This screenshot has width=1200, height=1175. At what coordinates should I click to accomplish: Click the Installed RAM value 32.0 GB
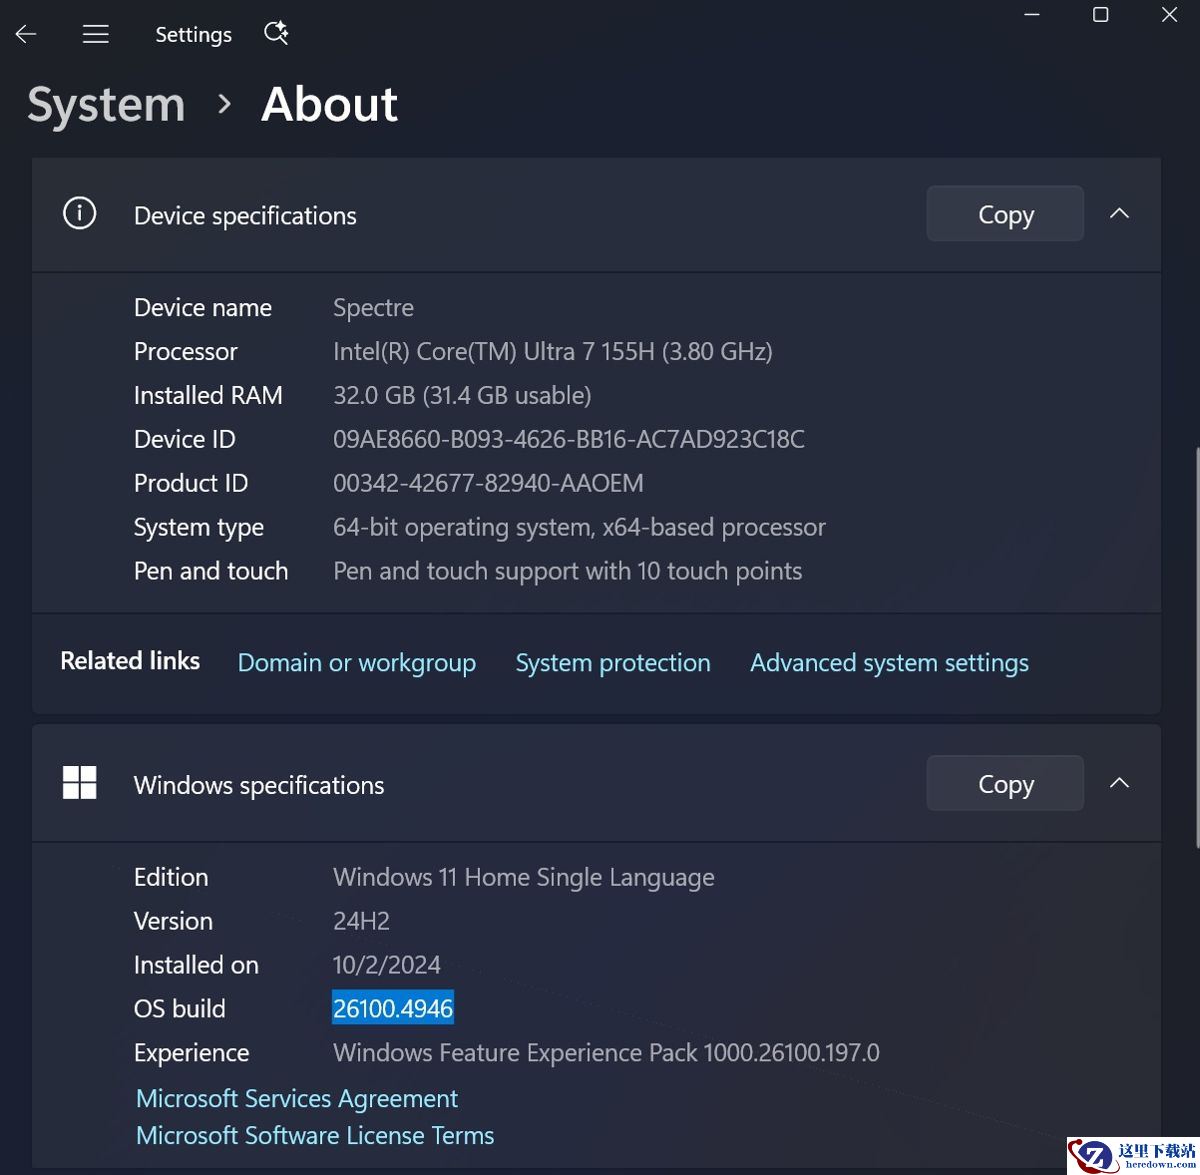pyautogui.click(x=462, y=395)
